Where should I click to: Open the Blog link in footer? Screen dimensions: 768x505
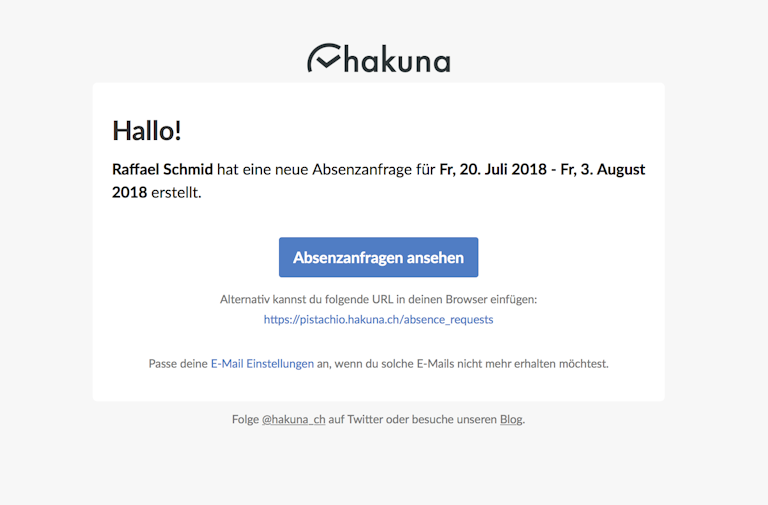click(x=511, y=419)
